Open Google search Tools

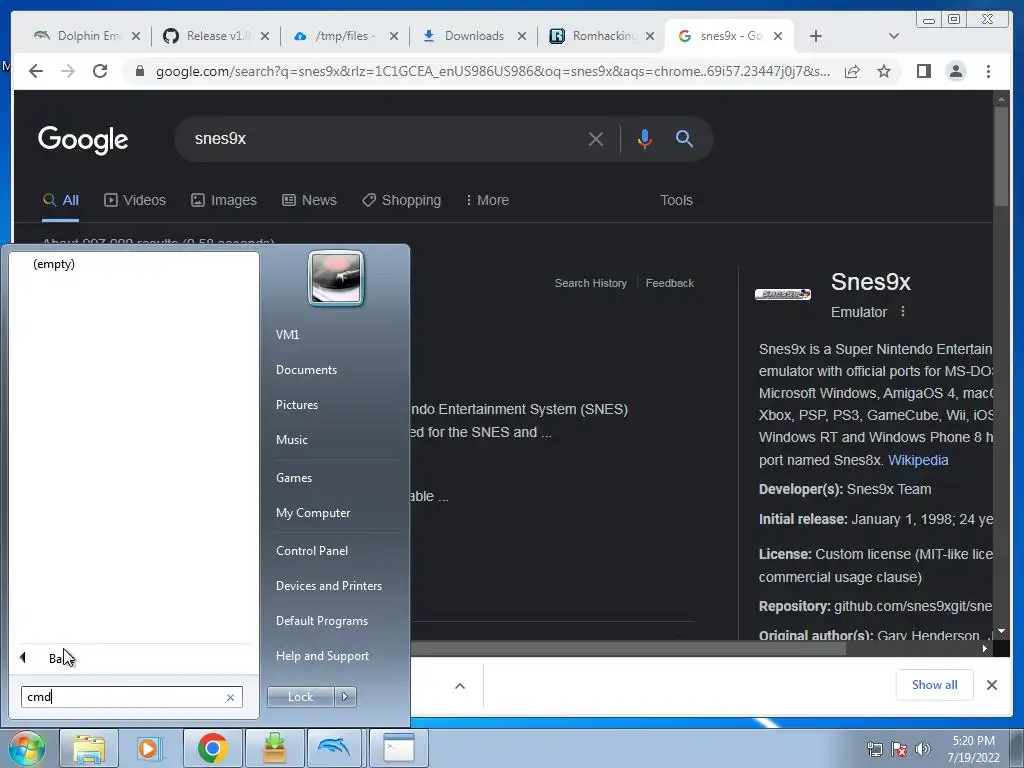click(676, 200)
